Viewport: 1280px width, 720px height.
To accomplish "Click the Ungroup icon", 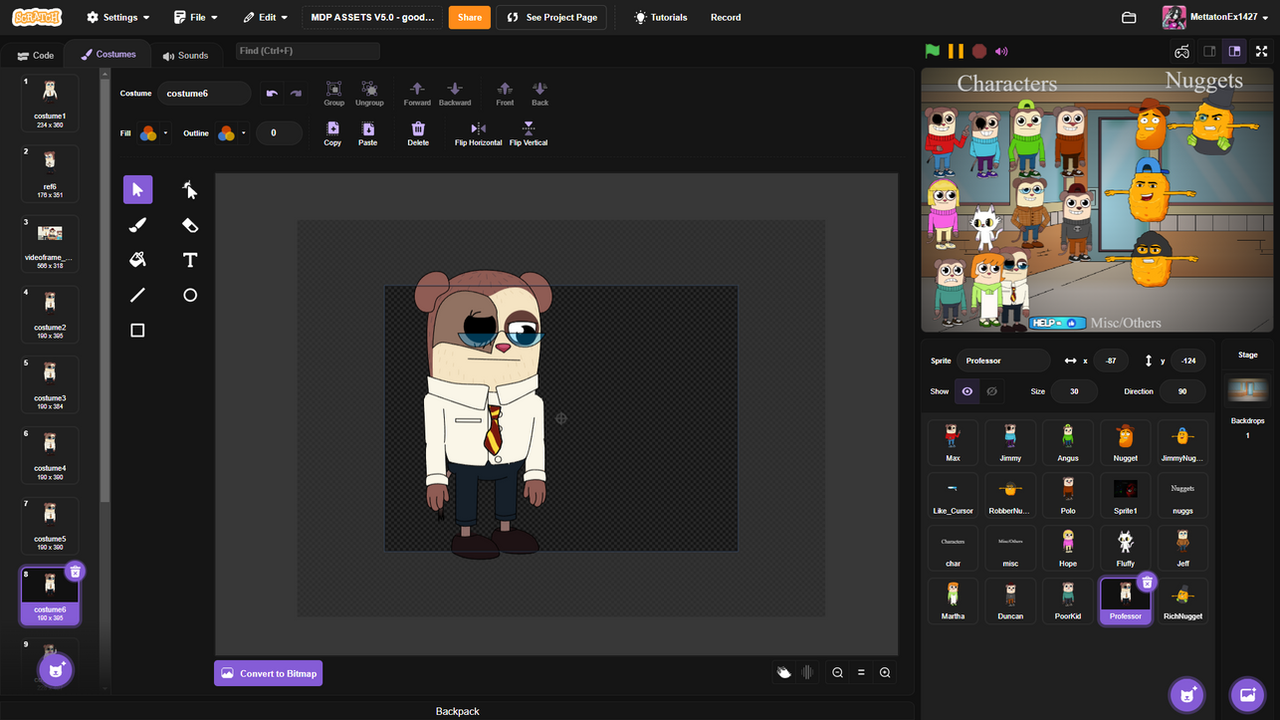I will coord(369,93).
